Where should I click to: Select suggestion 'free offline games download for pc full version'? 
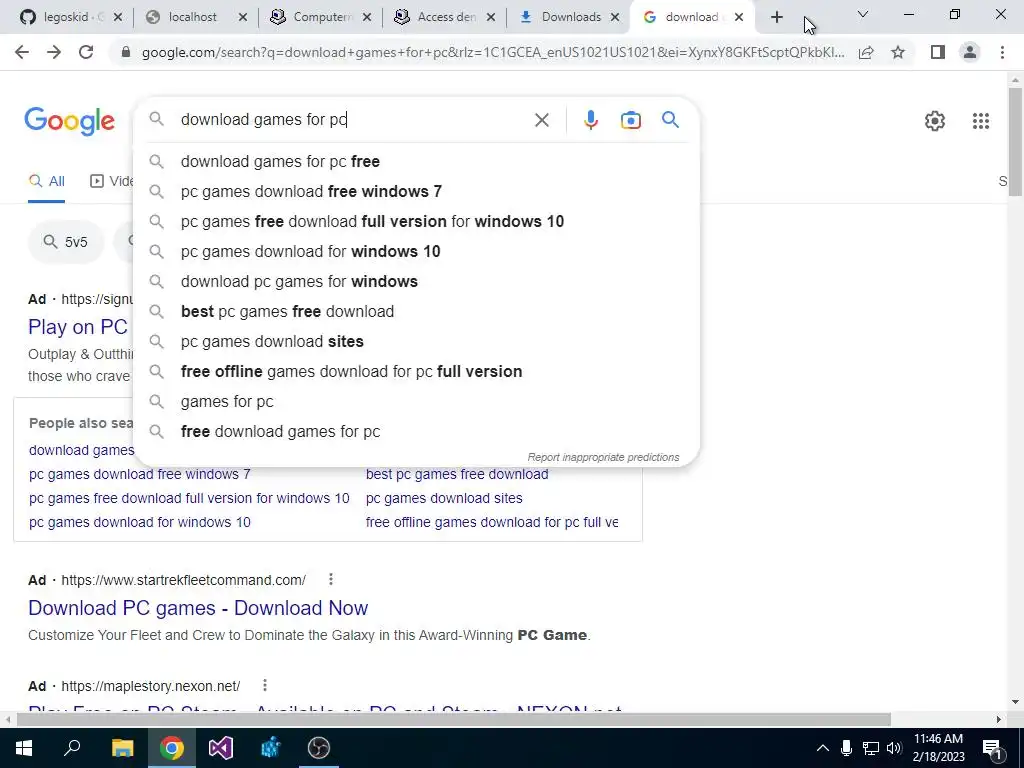[x=416, y=372]
